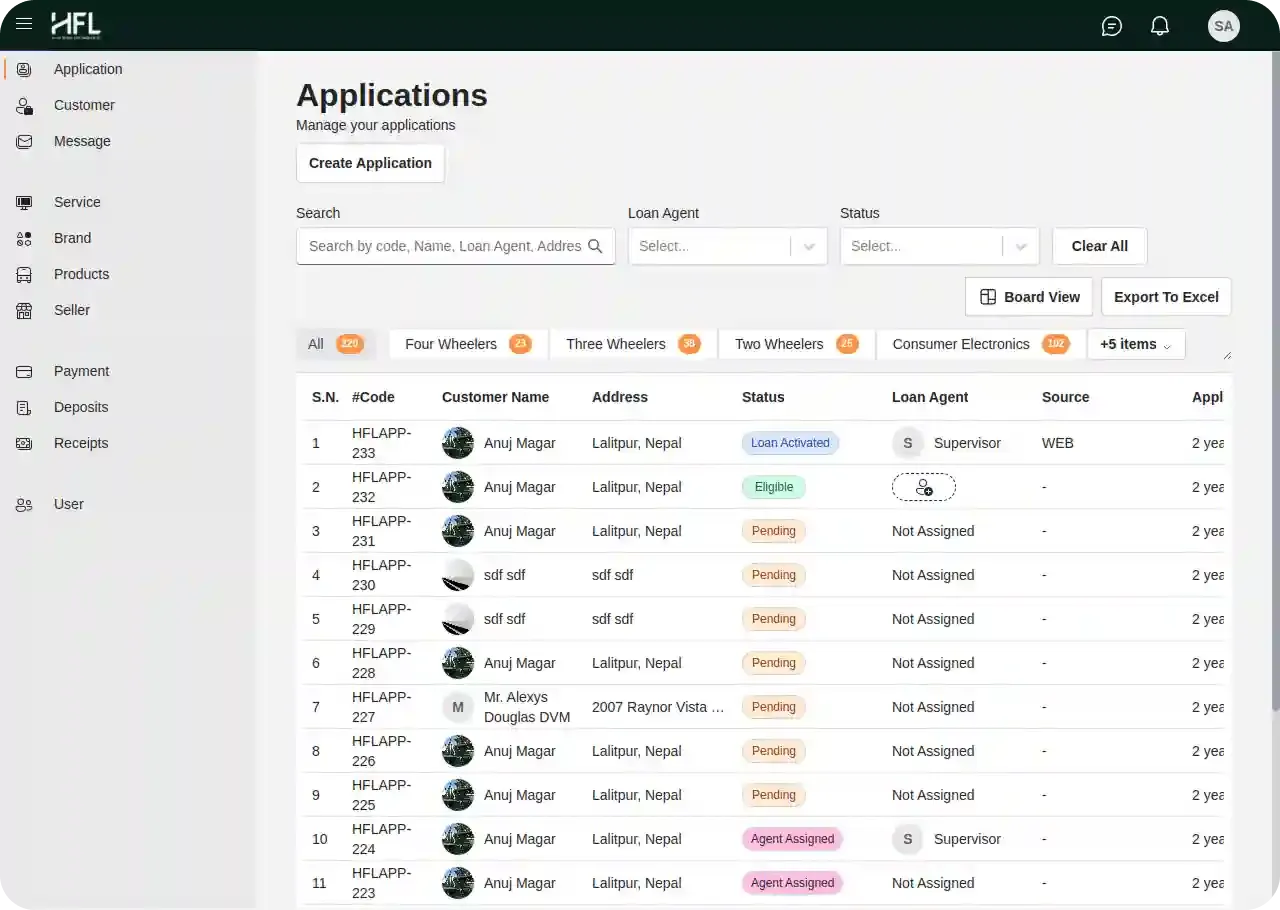Click the page vertical scrollbar
1280x910 pixels.
pos(1275,380)
